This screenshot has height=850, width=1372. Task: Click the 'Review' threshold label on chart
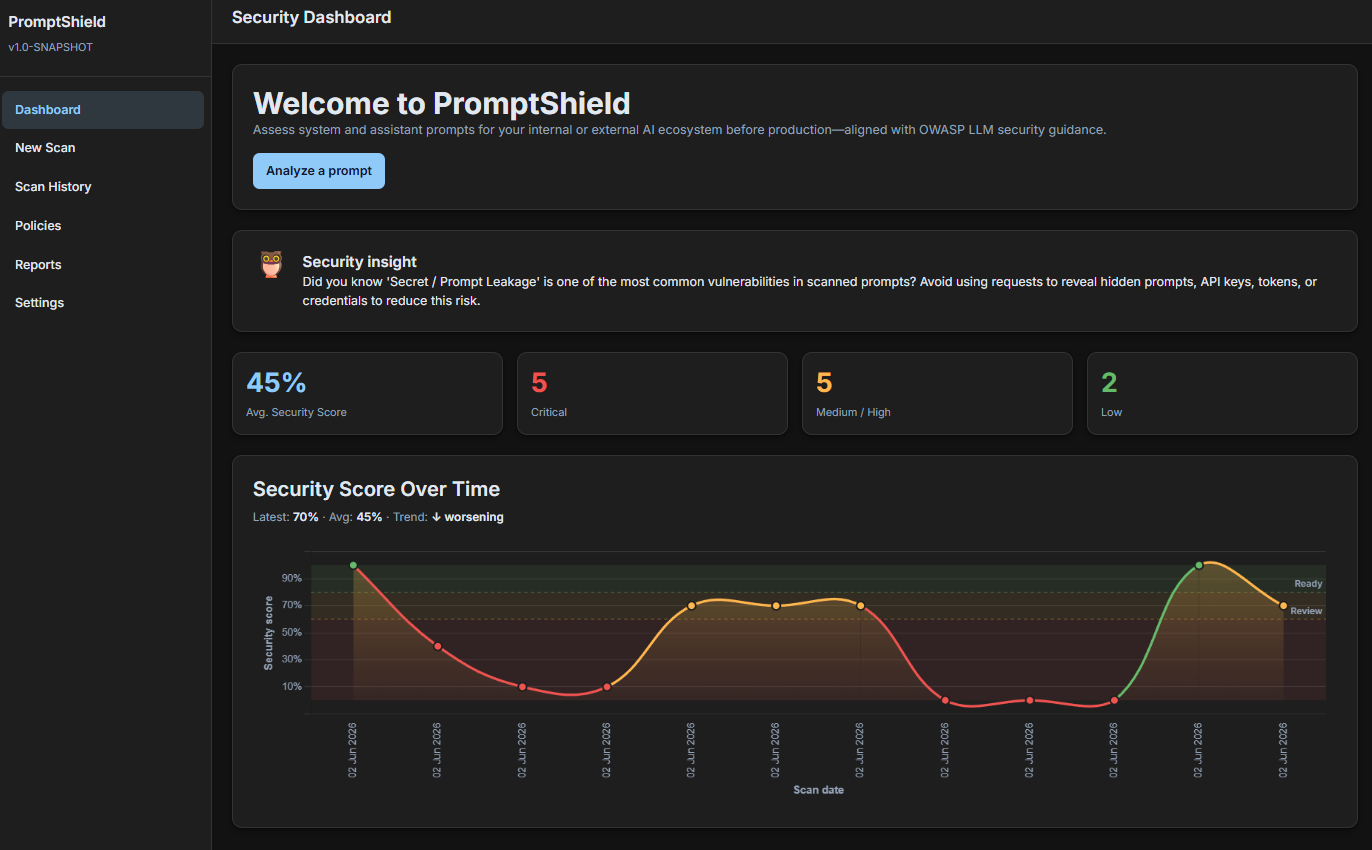[x=1306, y=611]
